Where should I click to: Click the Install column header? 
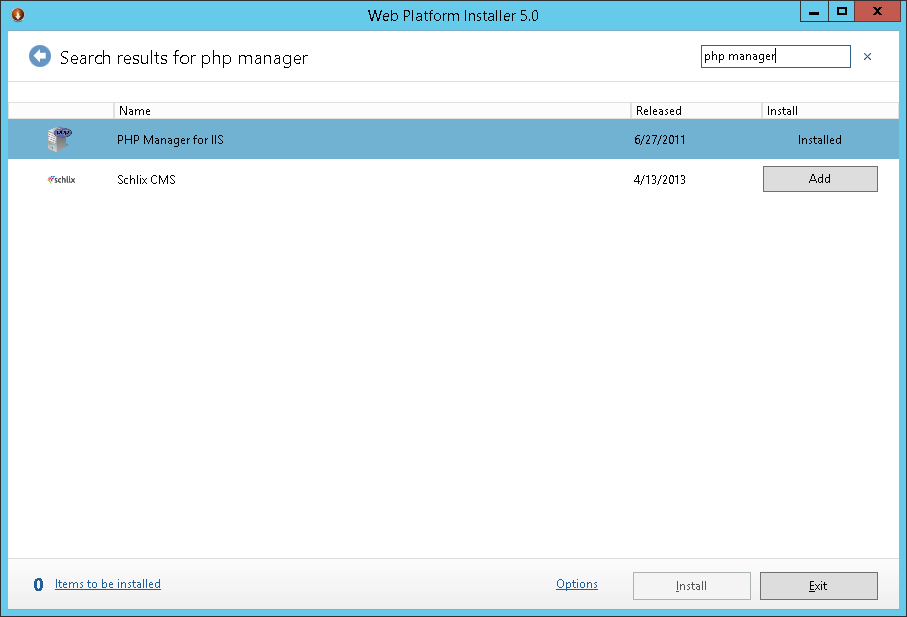click(830, 110)
